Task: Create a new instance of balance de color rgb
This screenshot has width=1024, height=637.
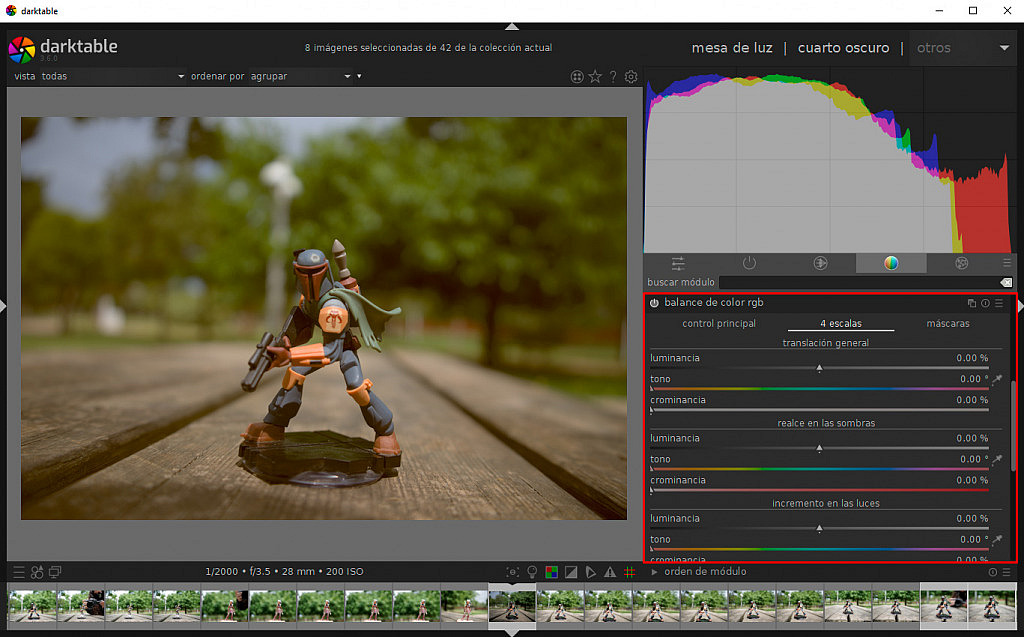Action: point(971,302)
